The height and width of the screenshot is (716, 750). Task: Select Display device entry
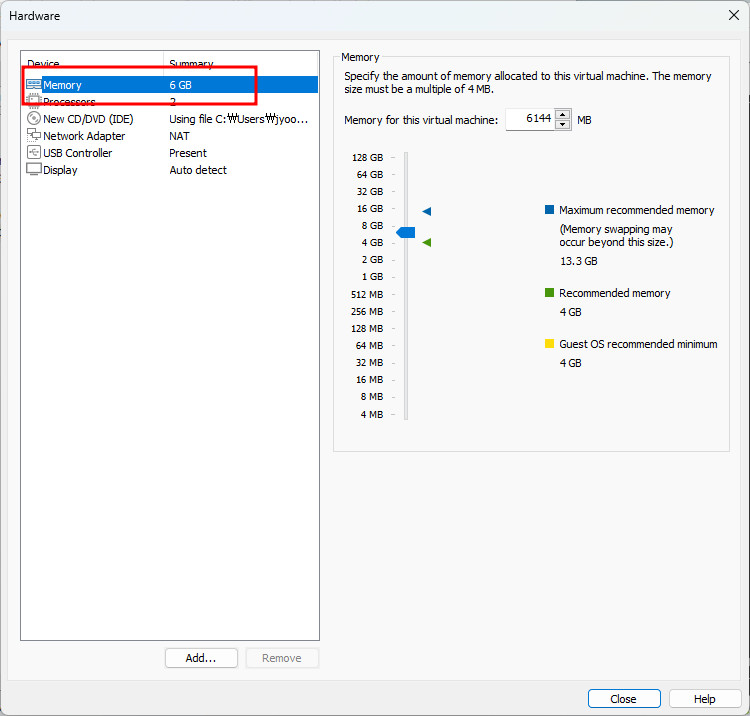click(170, 170)
